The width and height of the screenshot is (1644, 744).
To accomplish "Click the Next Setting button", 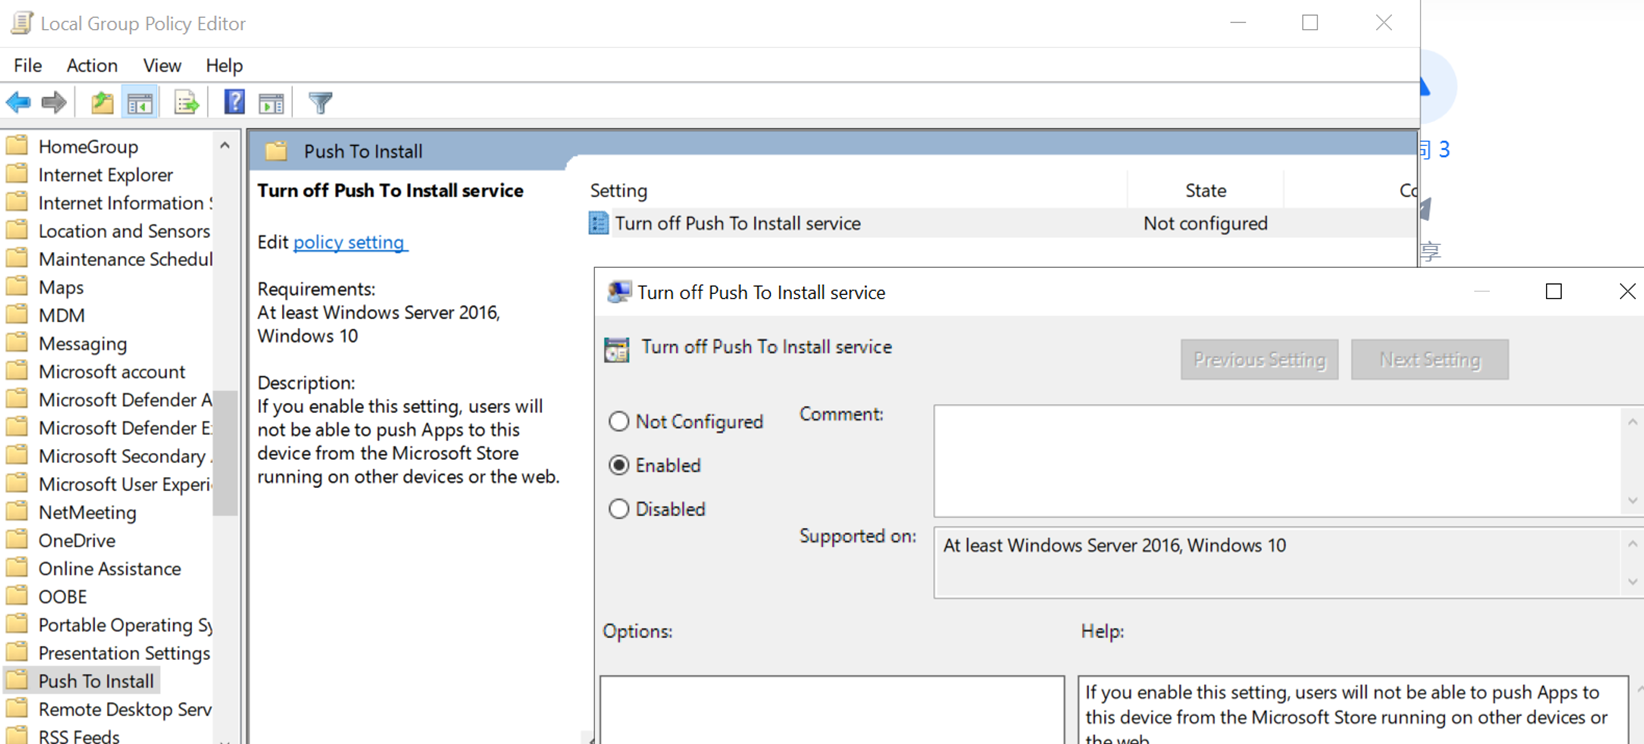I will 1429,359.
